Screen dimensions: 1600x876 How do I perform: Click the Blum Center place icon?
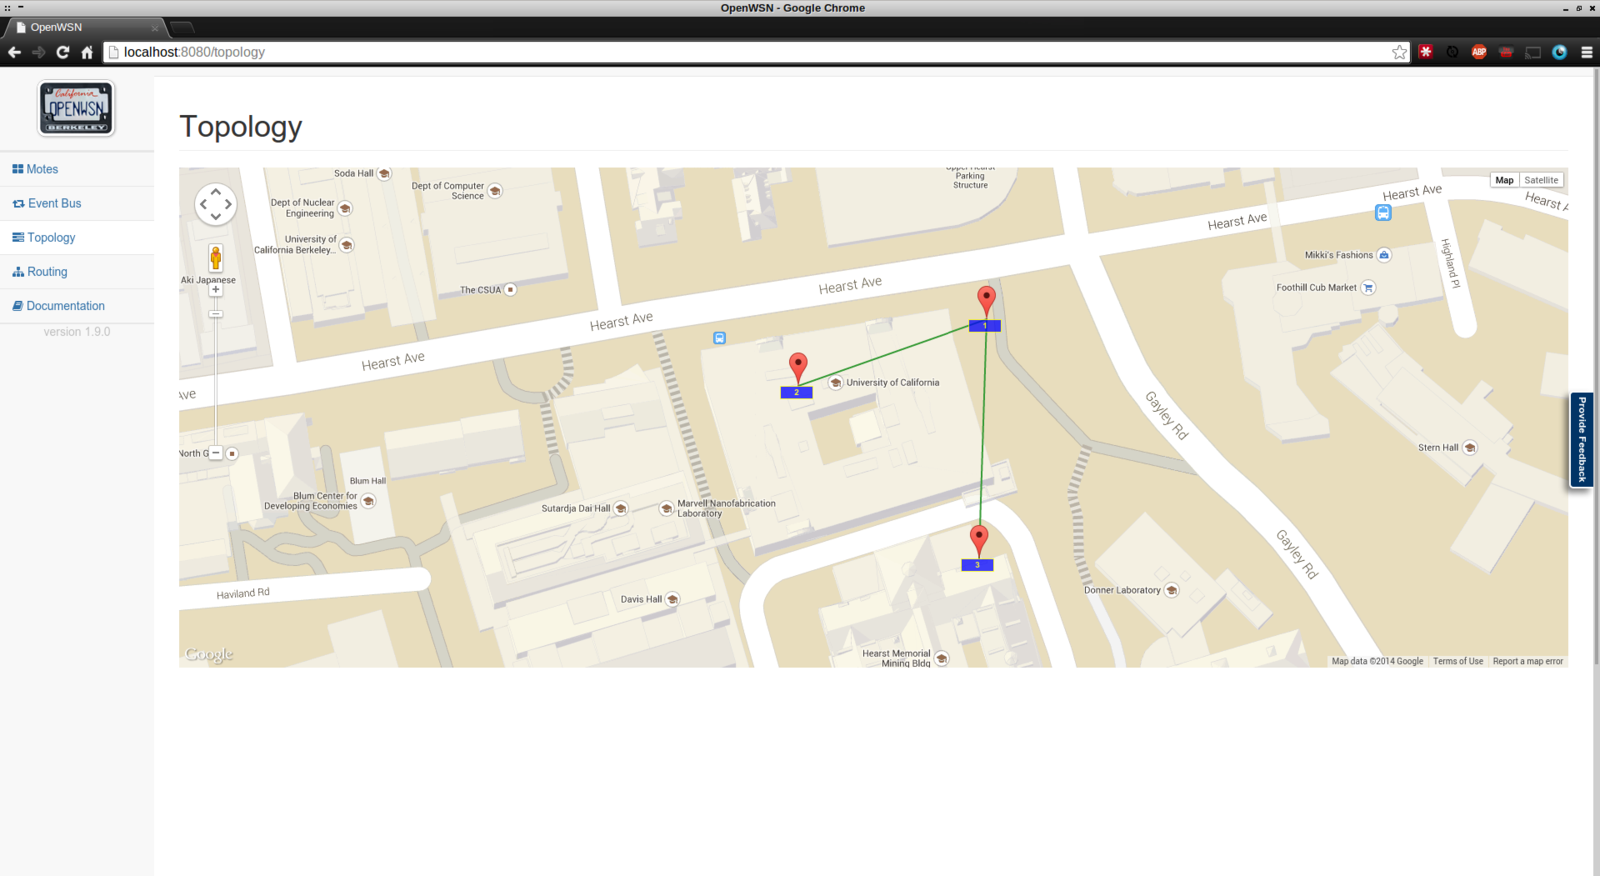tap(368, 501)
